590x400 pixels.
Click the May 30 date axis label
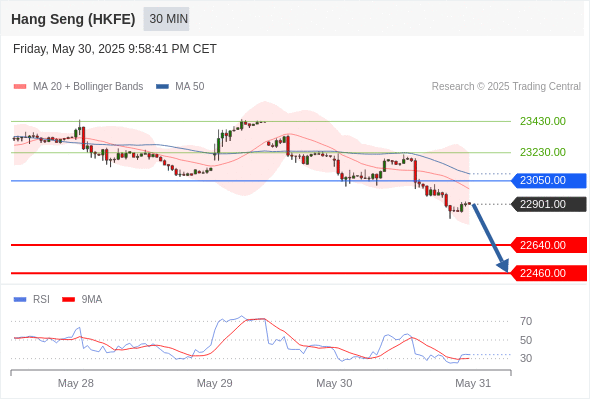tap(334, 383)
